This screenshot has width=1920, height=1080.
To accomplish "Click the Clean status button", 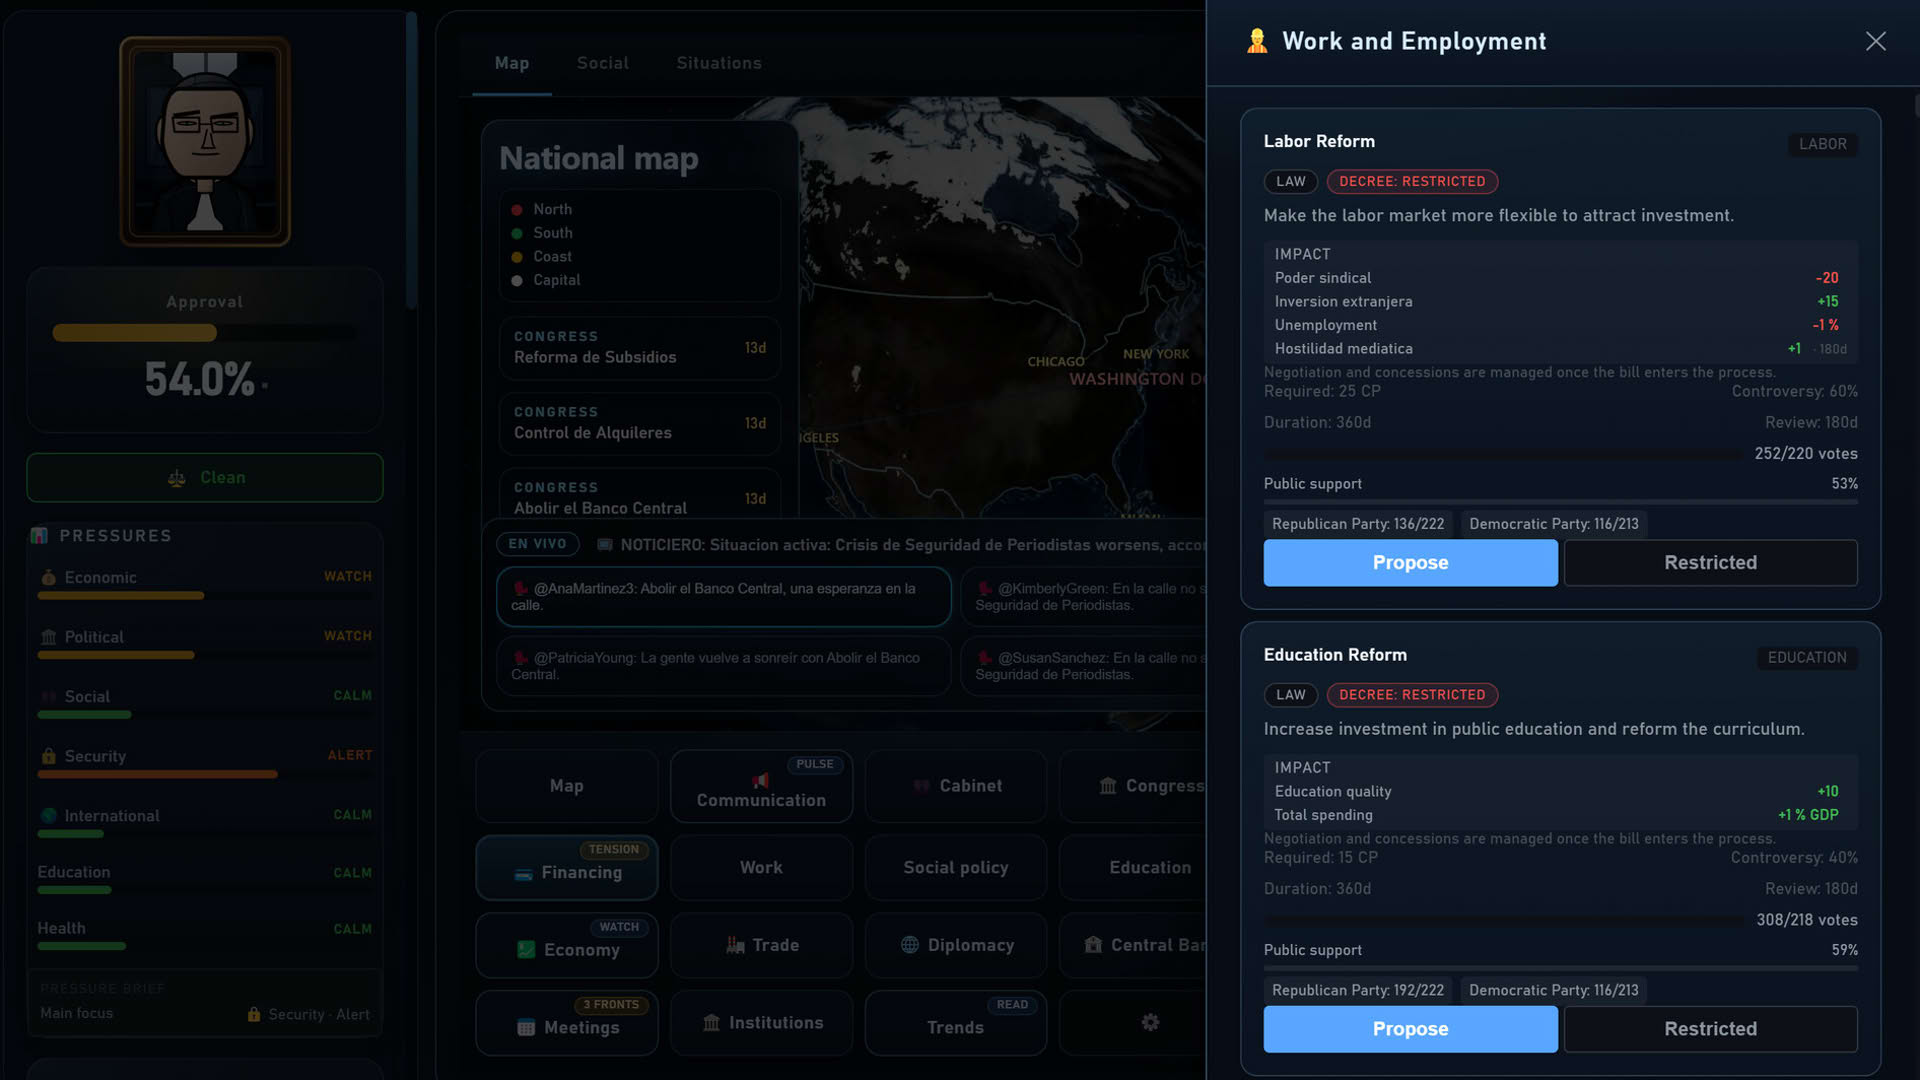I will click(x=205, y=478).
